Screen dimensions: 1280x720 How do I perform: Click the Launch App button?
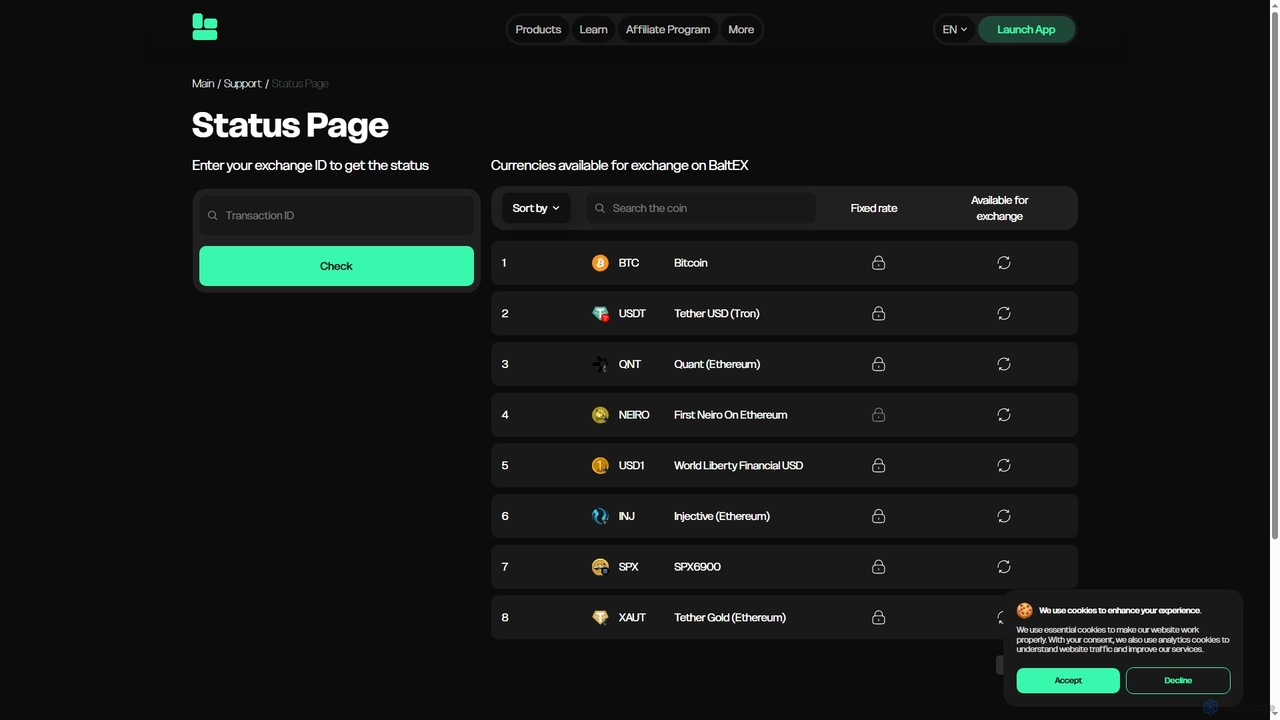point(1026,29)
